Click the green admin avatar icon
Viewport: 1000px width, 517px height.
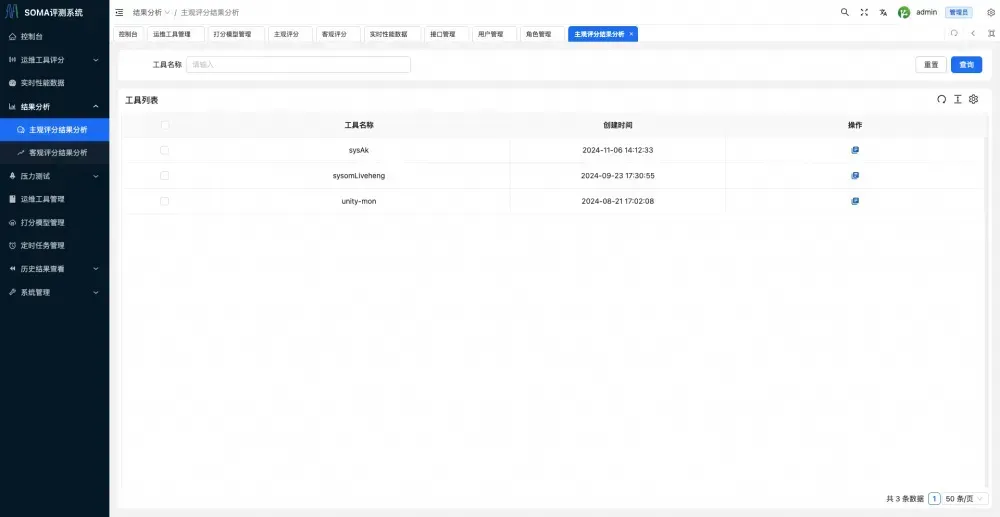click(x=904, y=12)
